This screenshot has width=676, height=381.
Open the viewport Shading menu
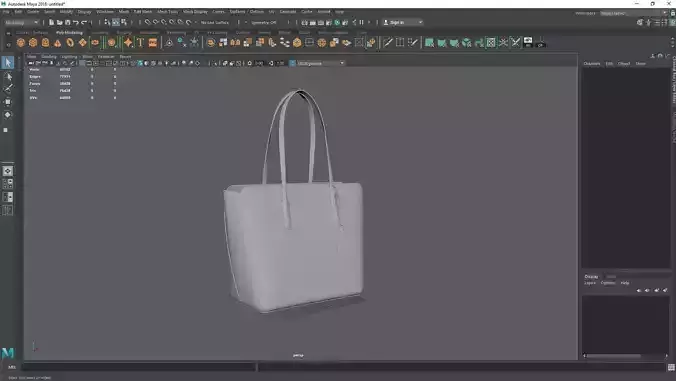pos(49,56)
